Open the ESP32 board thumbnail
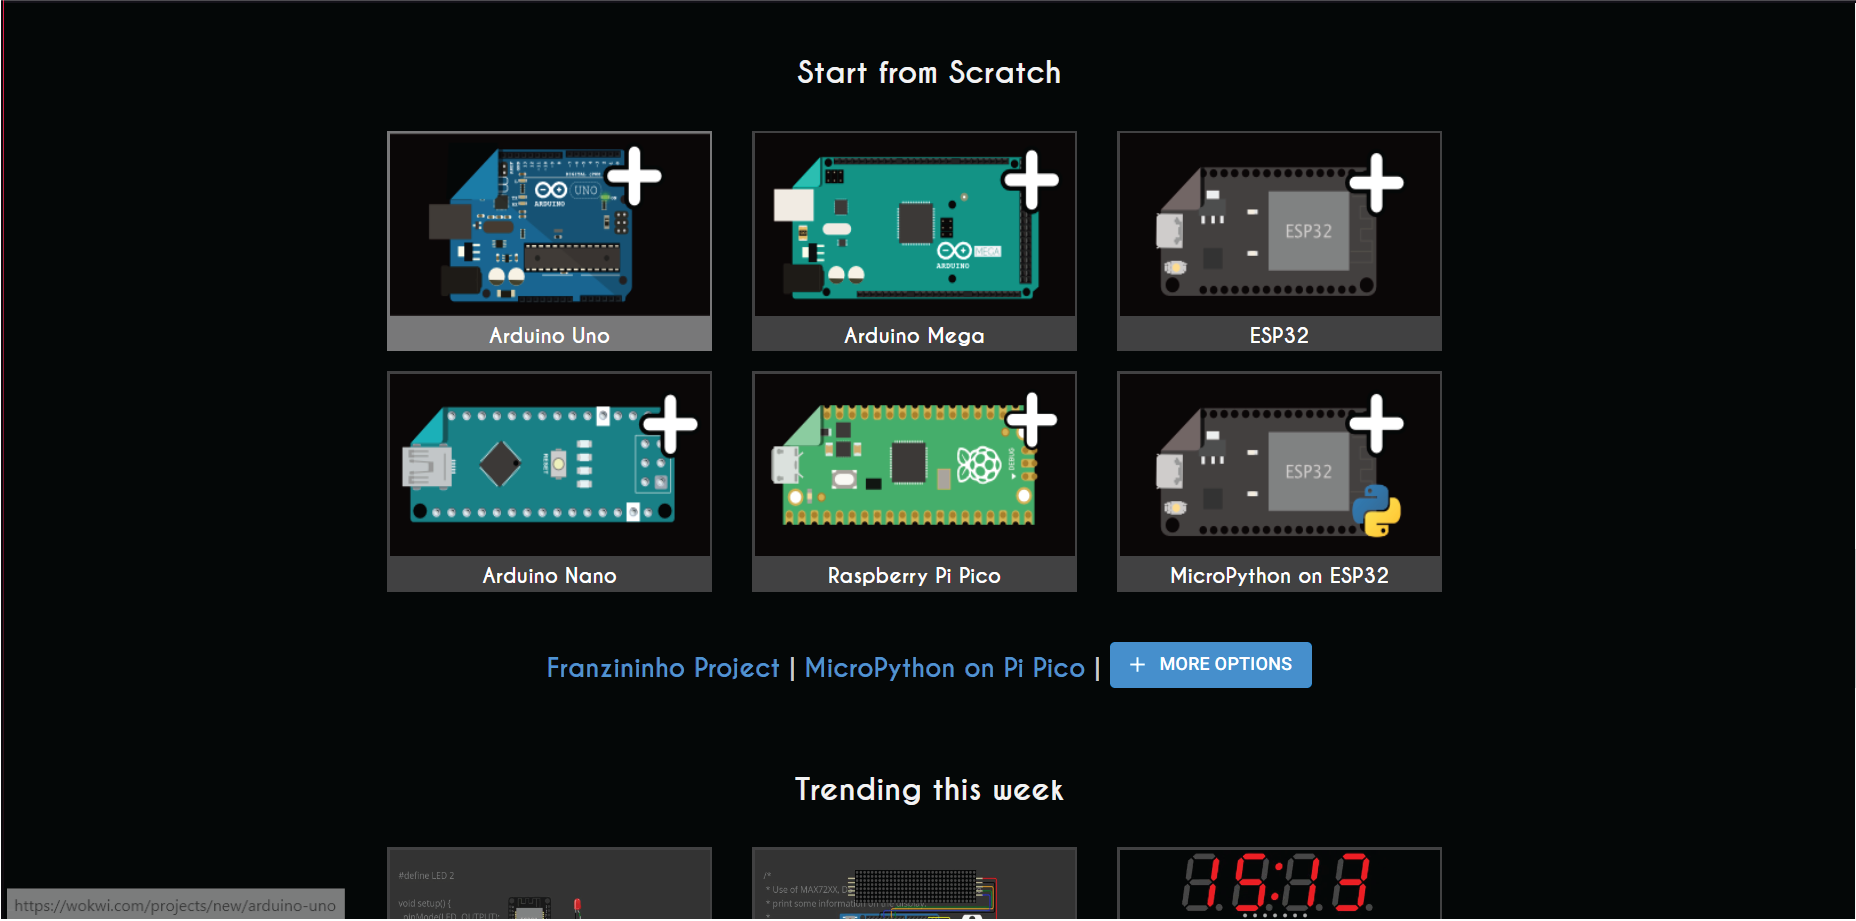Viewport: 1856px width, 921px height. coord(1279,225)
